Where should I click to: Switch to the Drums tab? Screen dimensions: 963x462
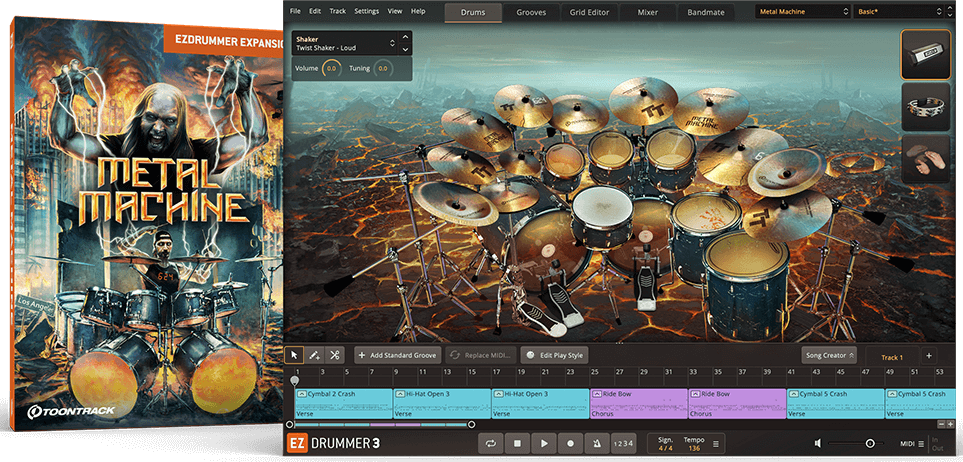[x=473, y=12]
